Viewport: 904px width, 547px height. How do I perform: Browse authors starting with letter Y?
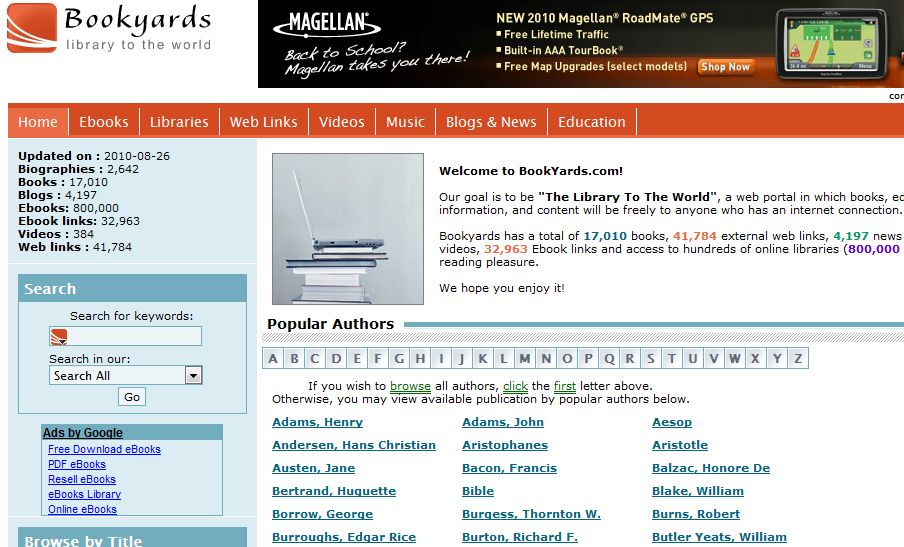777,358
